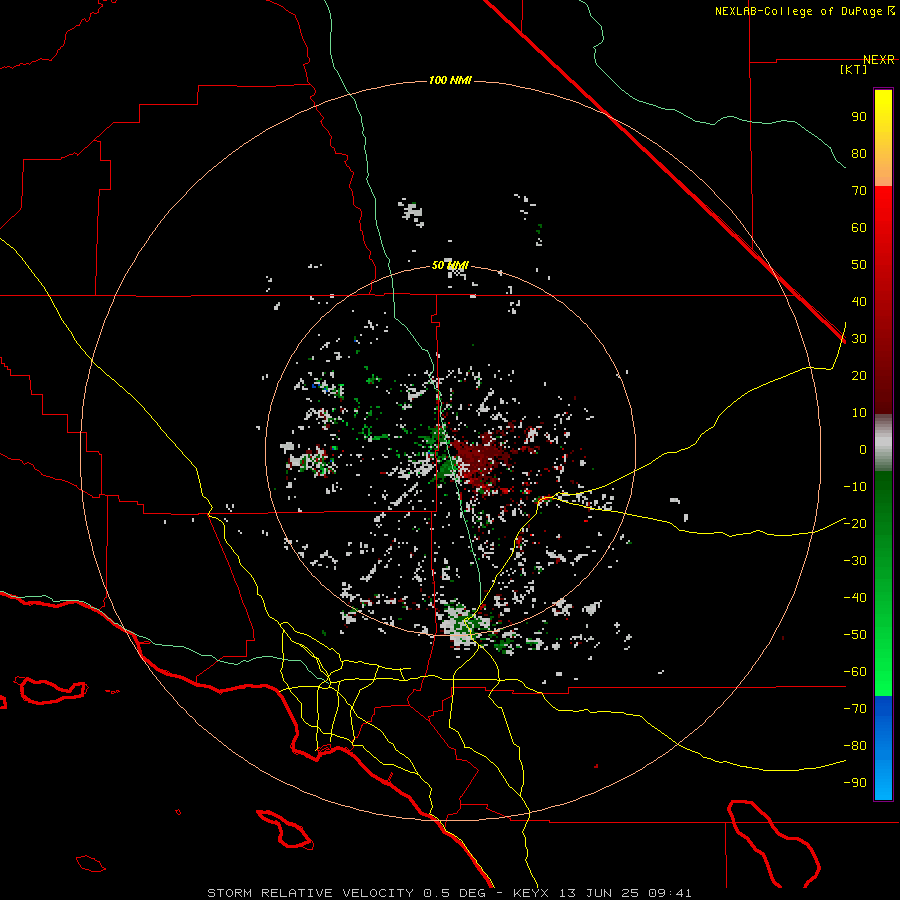Click the 30 value on velocity scale
The height and width of the screenshot is (900, 900).
pos(859,339)
